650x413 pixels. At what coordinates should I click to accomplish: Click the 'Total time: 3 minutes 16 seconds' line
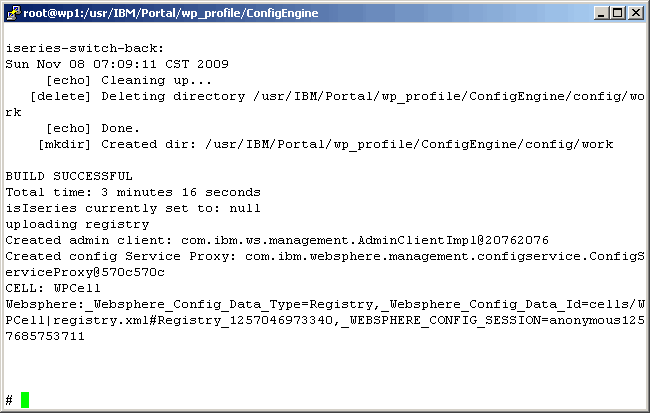(133, 192)
